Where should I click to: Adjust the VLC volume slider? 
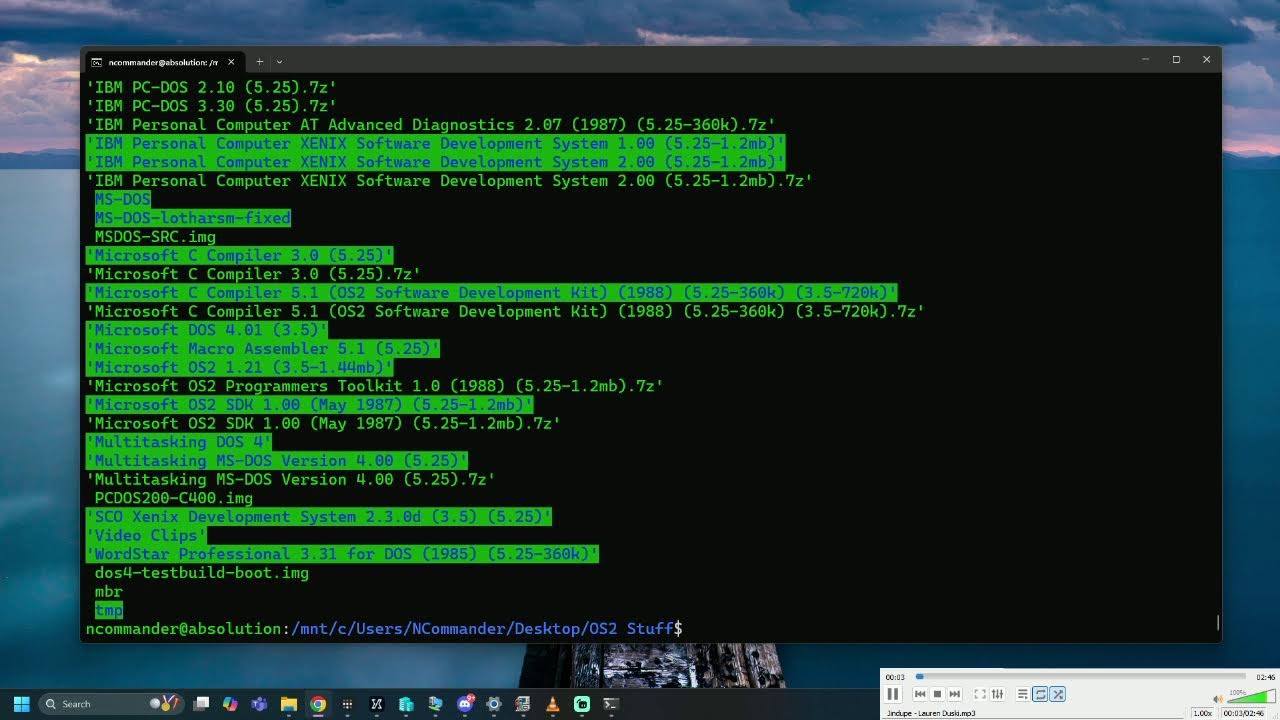[1251, 696]
